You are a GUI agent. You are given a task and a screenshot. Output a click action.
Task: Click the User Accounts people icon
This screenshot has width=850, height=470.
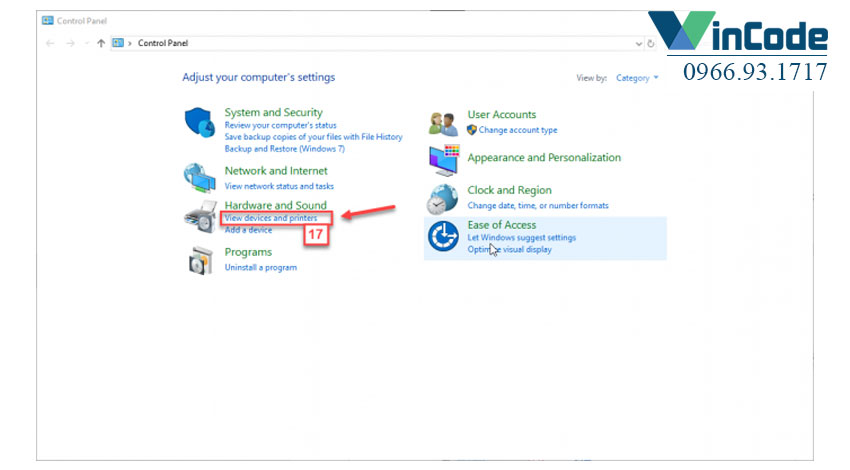click(x=443, y=123)
